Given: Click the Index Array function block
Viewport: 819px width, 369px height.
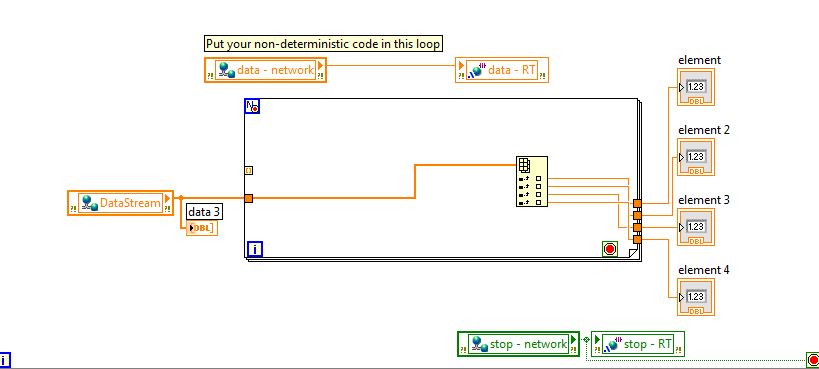Looking at the screenshot, I should (532, 181).
